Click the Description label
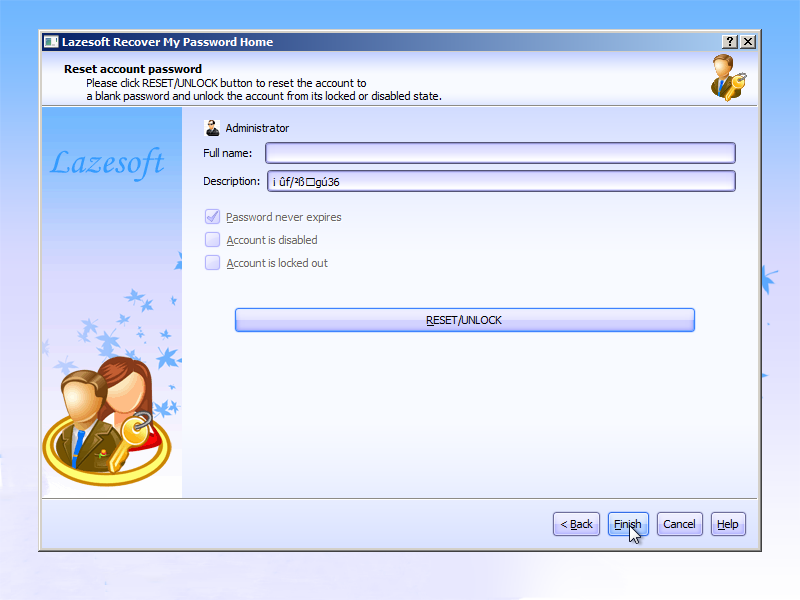 232,181
